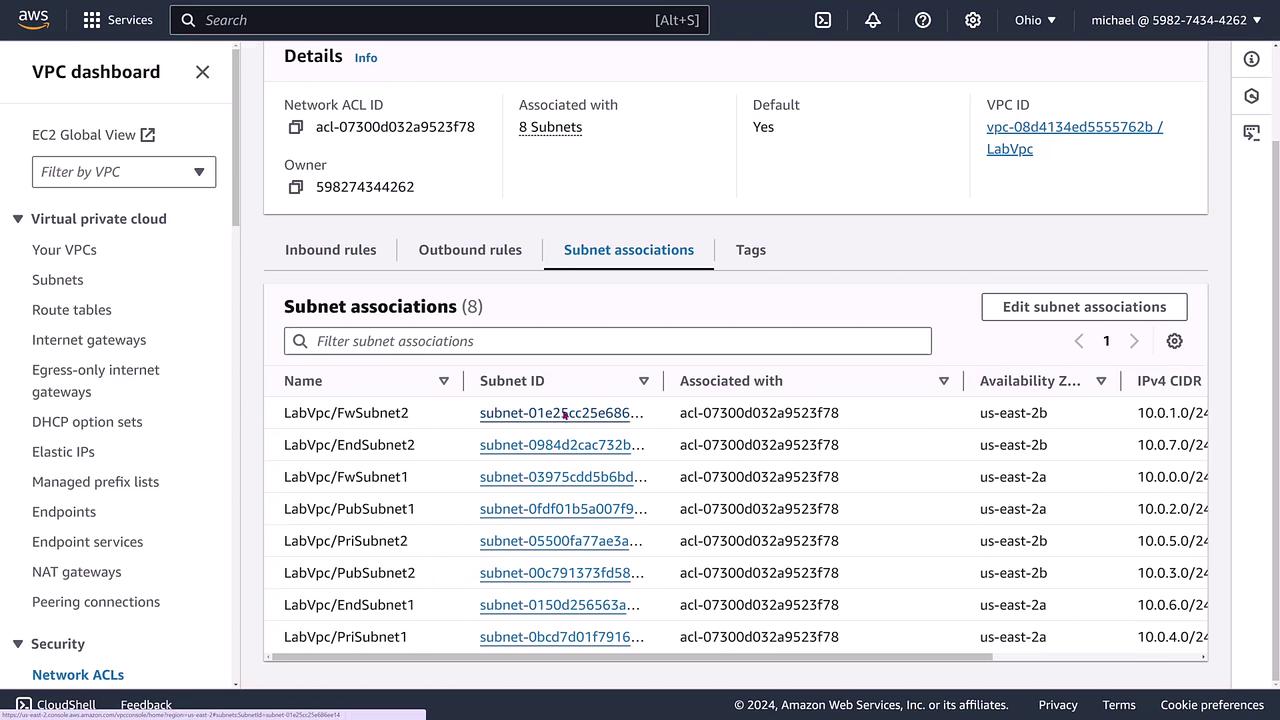Viewport: 1280px width, 720px height.
Task: Click Edit subnet associations button
Action: (x=1084, y=307)
